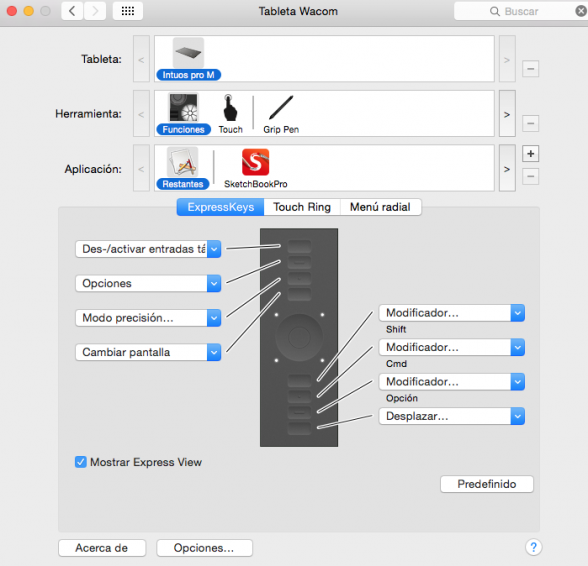
Task: Open the Des-/activar entradas táctiles dropdown
Action: pos(148,249)
